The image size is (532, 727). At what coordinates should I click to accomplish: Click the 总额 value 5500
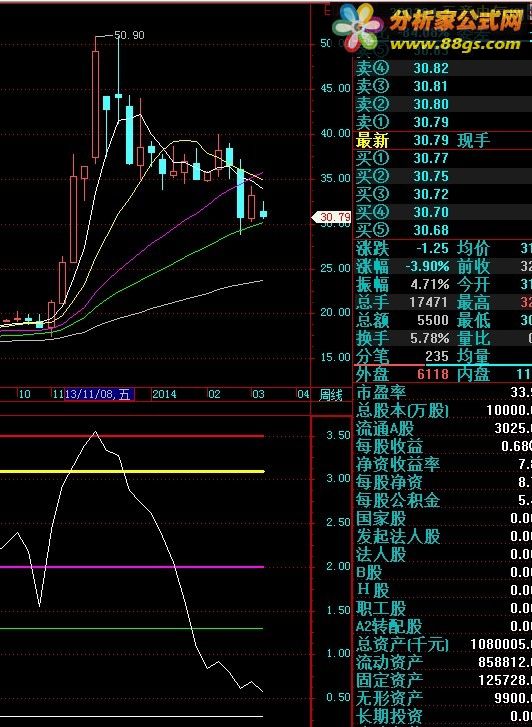pos(433,320)
